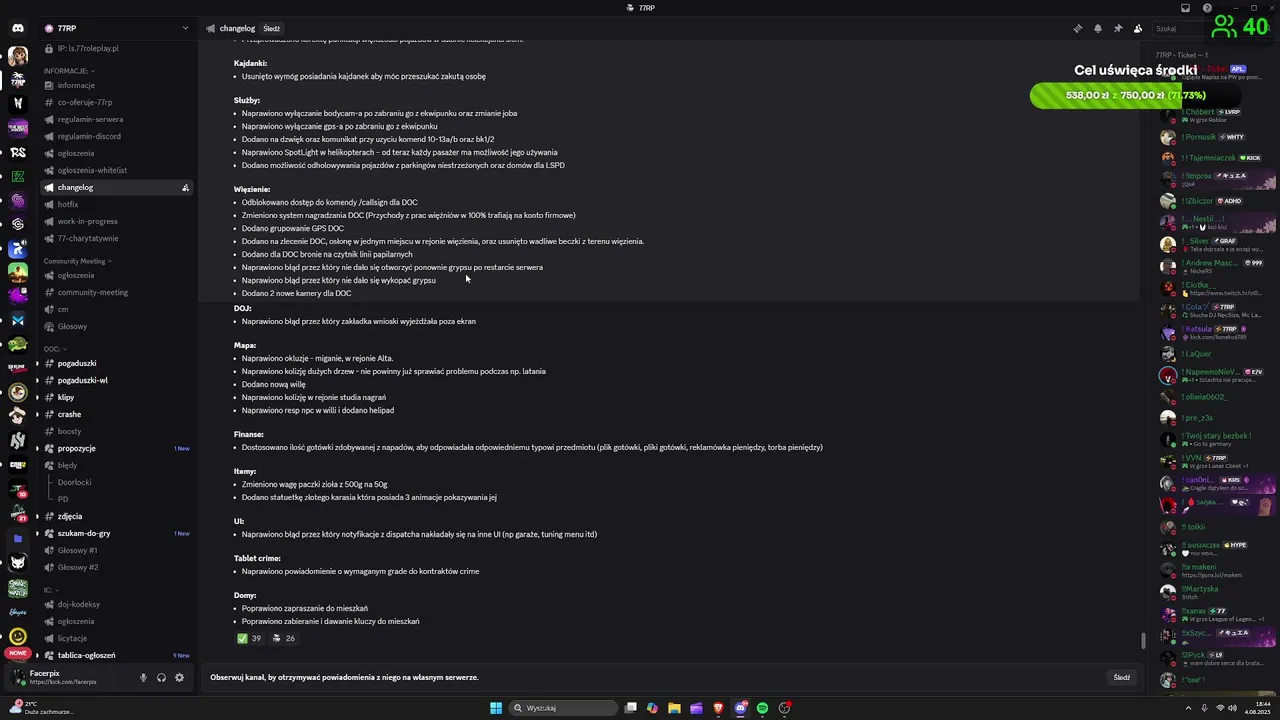The image size is (1280, 720).
Task: Click donation goal progress bar 538,00 zł
Action: (x=1135, y=95)
